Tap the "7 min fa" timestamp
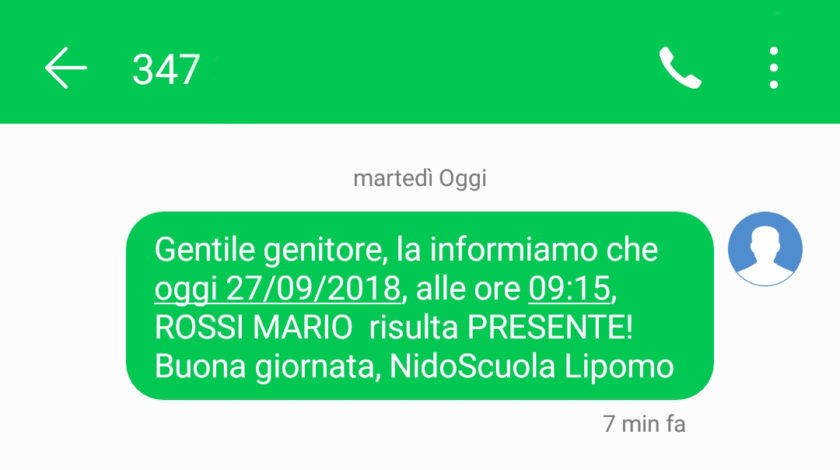The width and height of the screenshot is (840, 470). point(644,424)
